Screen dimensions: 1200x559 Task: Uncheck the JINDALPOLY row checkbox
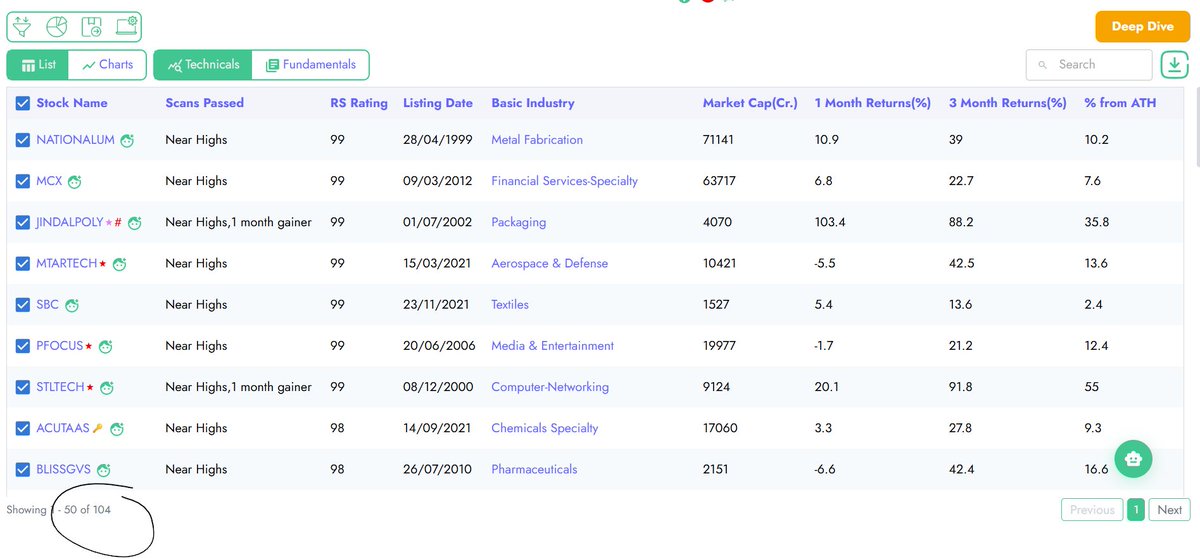(x=23, y=222)
